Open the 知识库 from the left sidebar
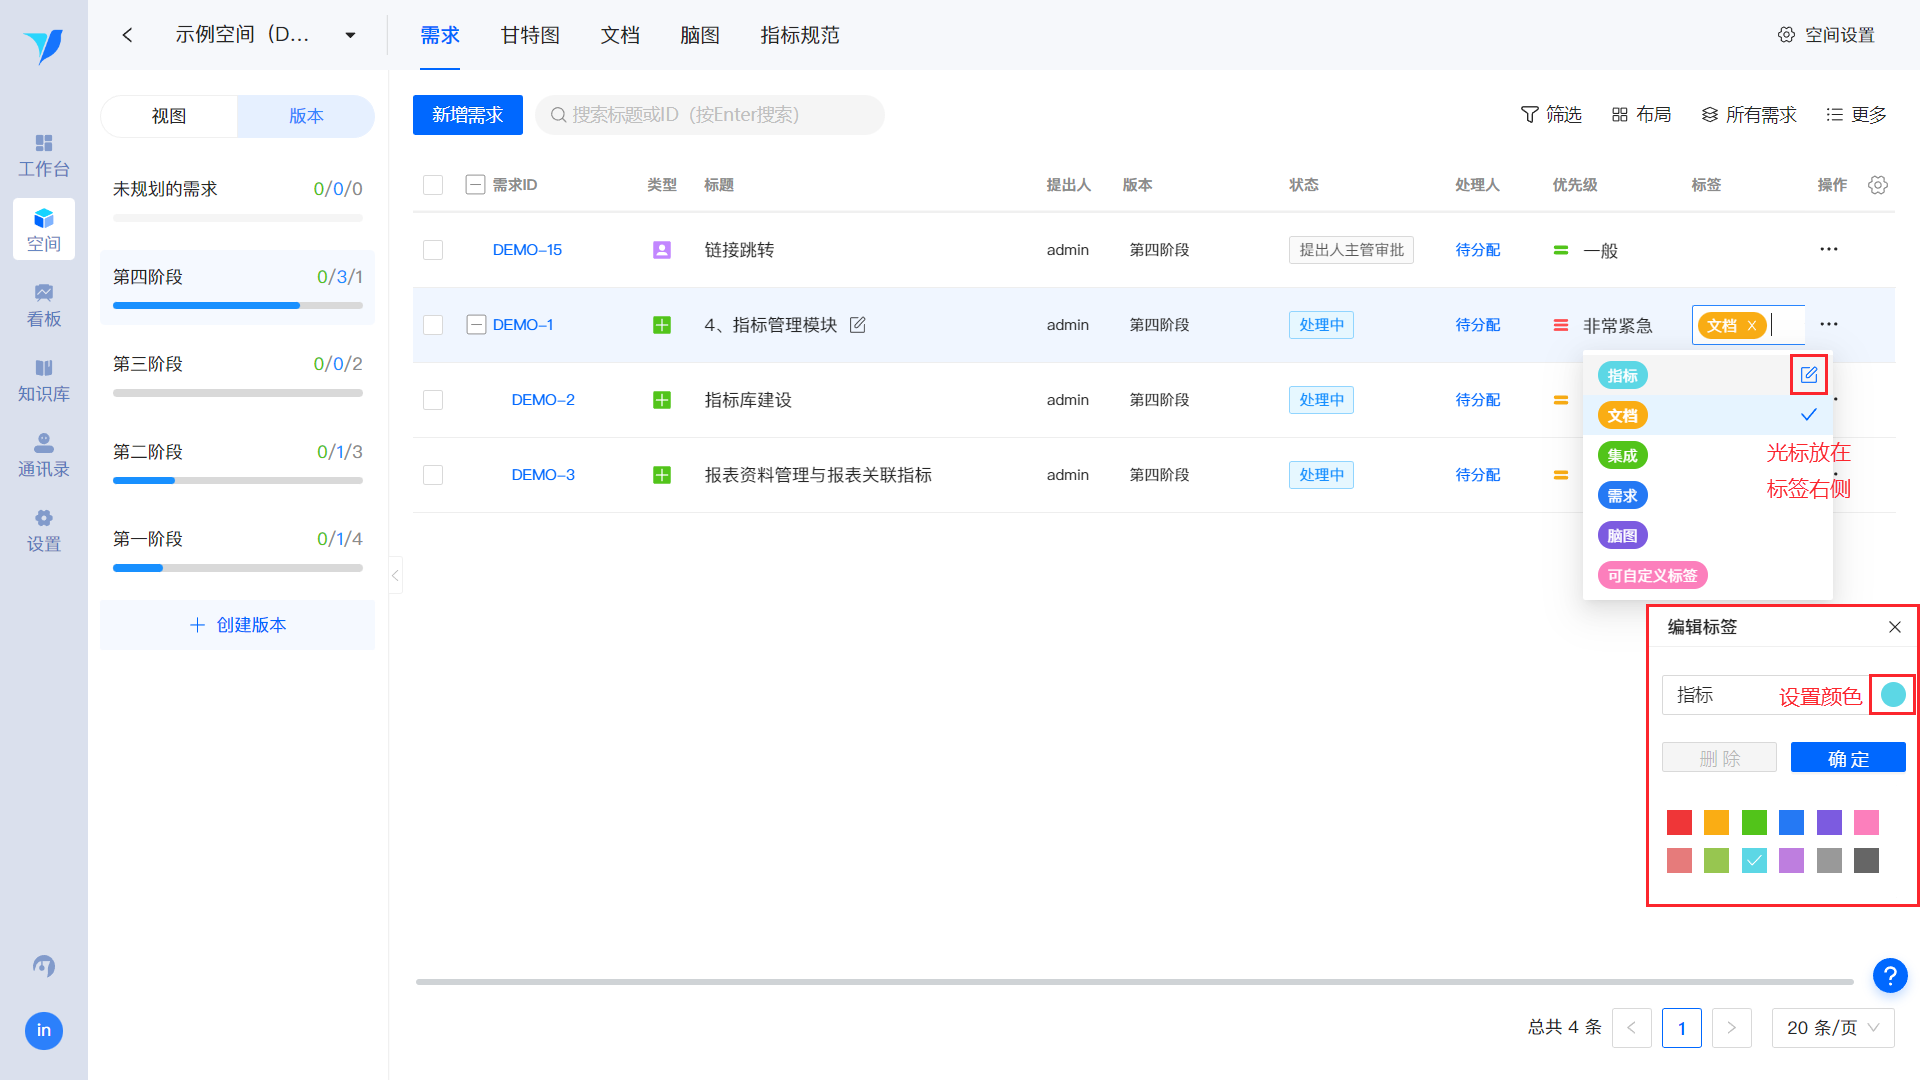 [43, 379]
